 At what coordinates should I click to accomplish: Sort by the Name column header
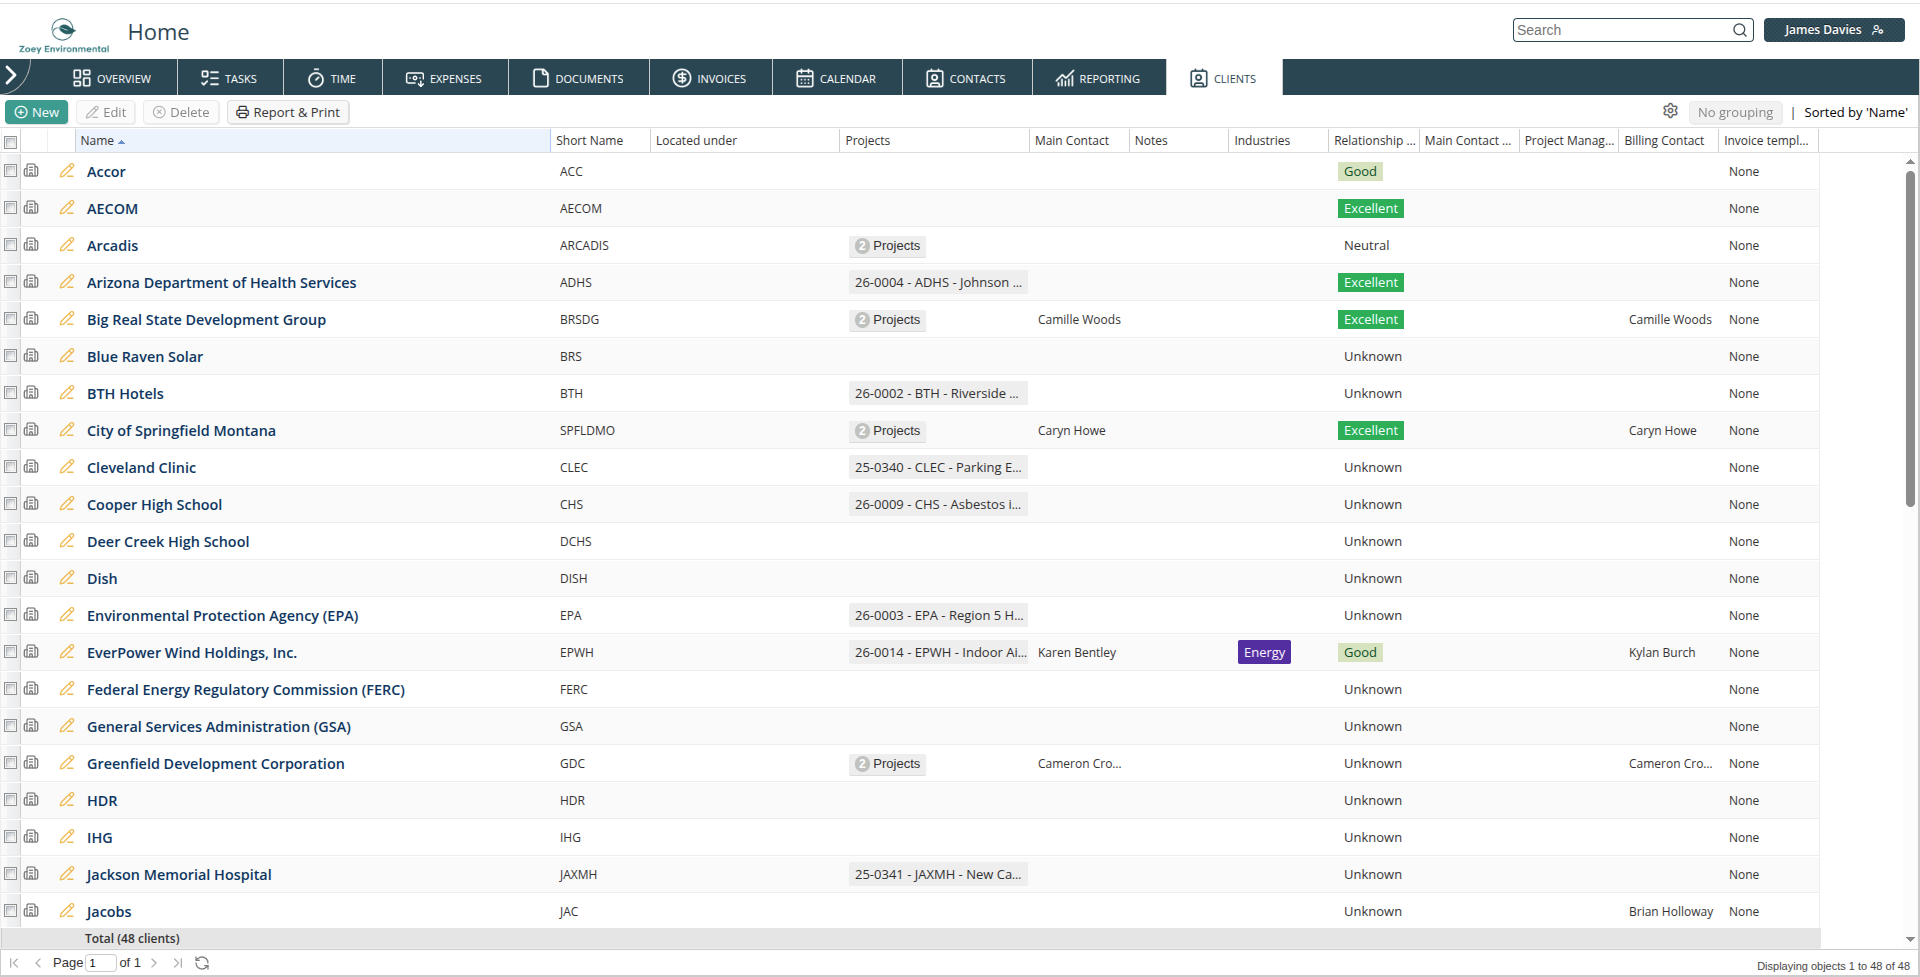point(312,141)
